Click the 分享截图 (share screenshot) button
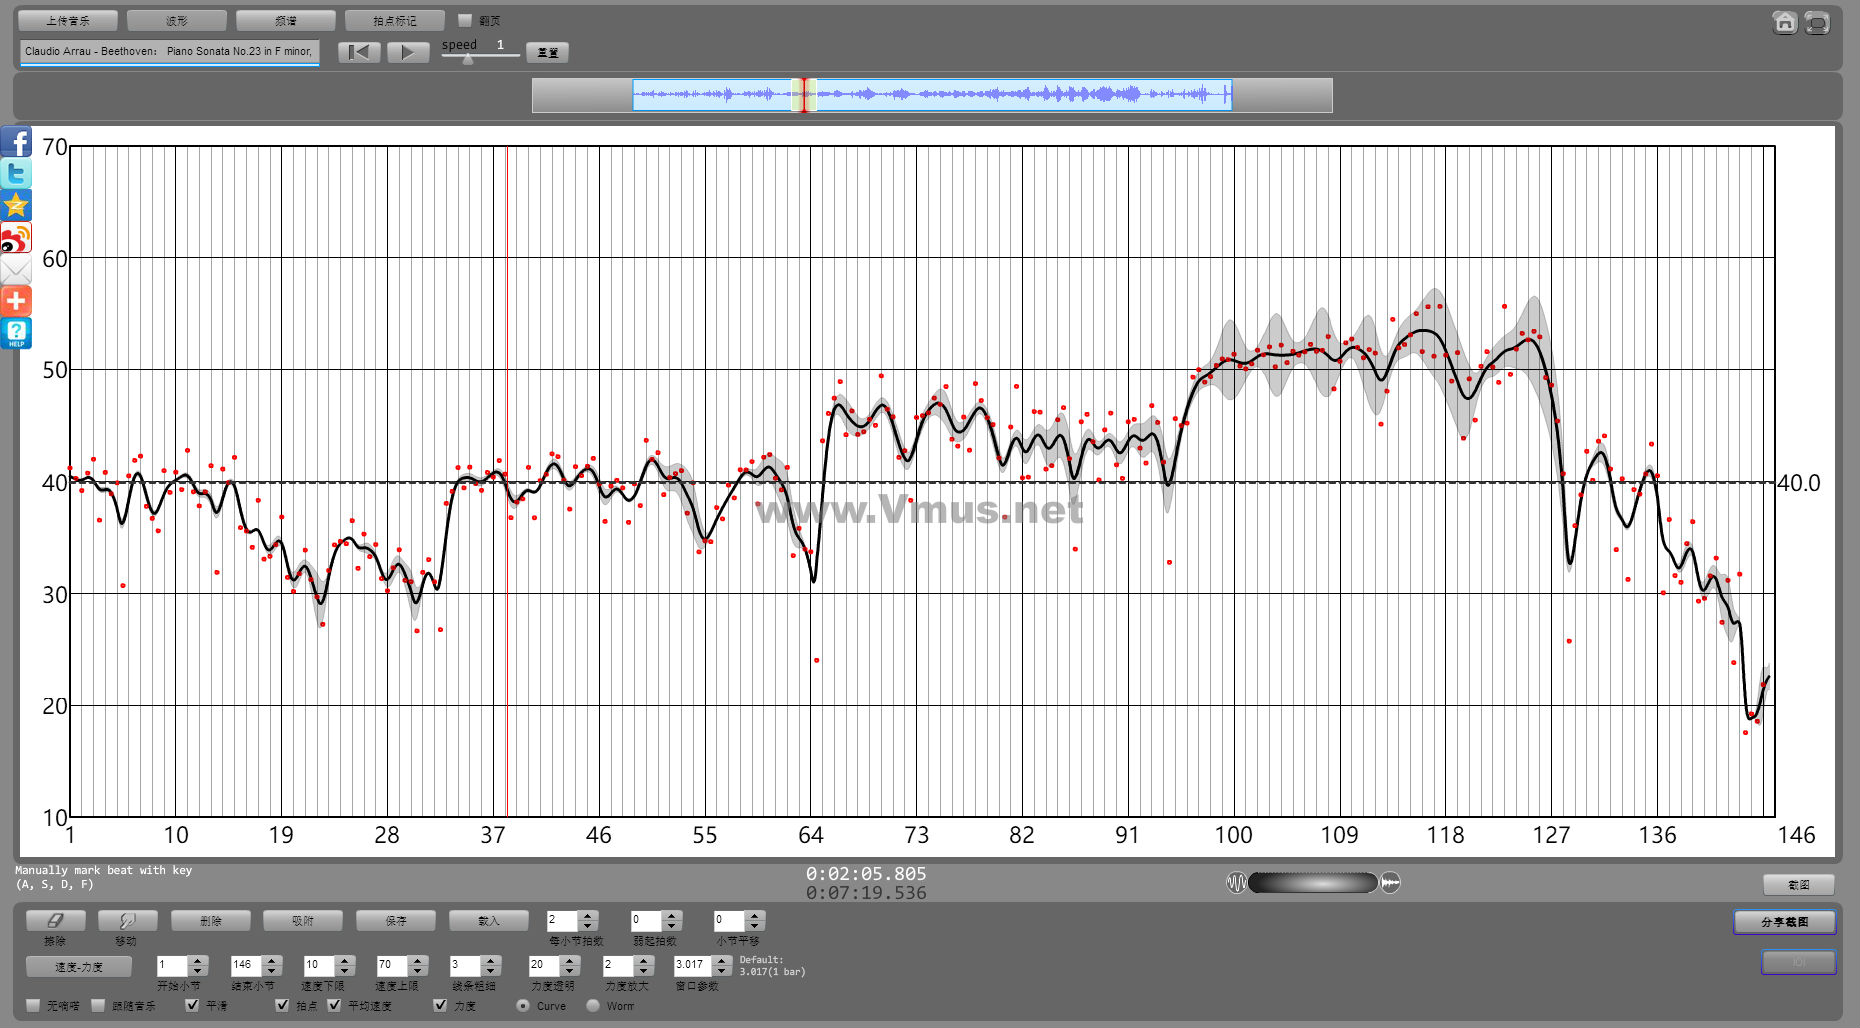This screenshot has height=1028, width=1860. [1784, 922]
